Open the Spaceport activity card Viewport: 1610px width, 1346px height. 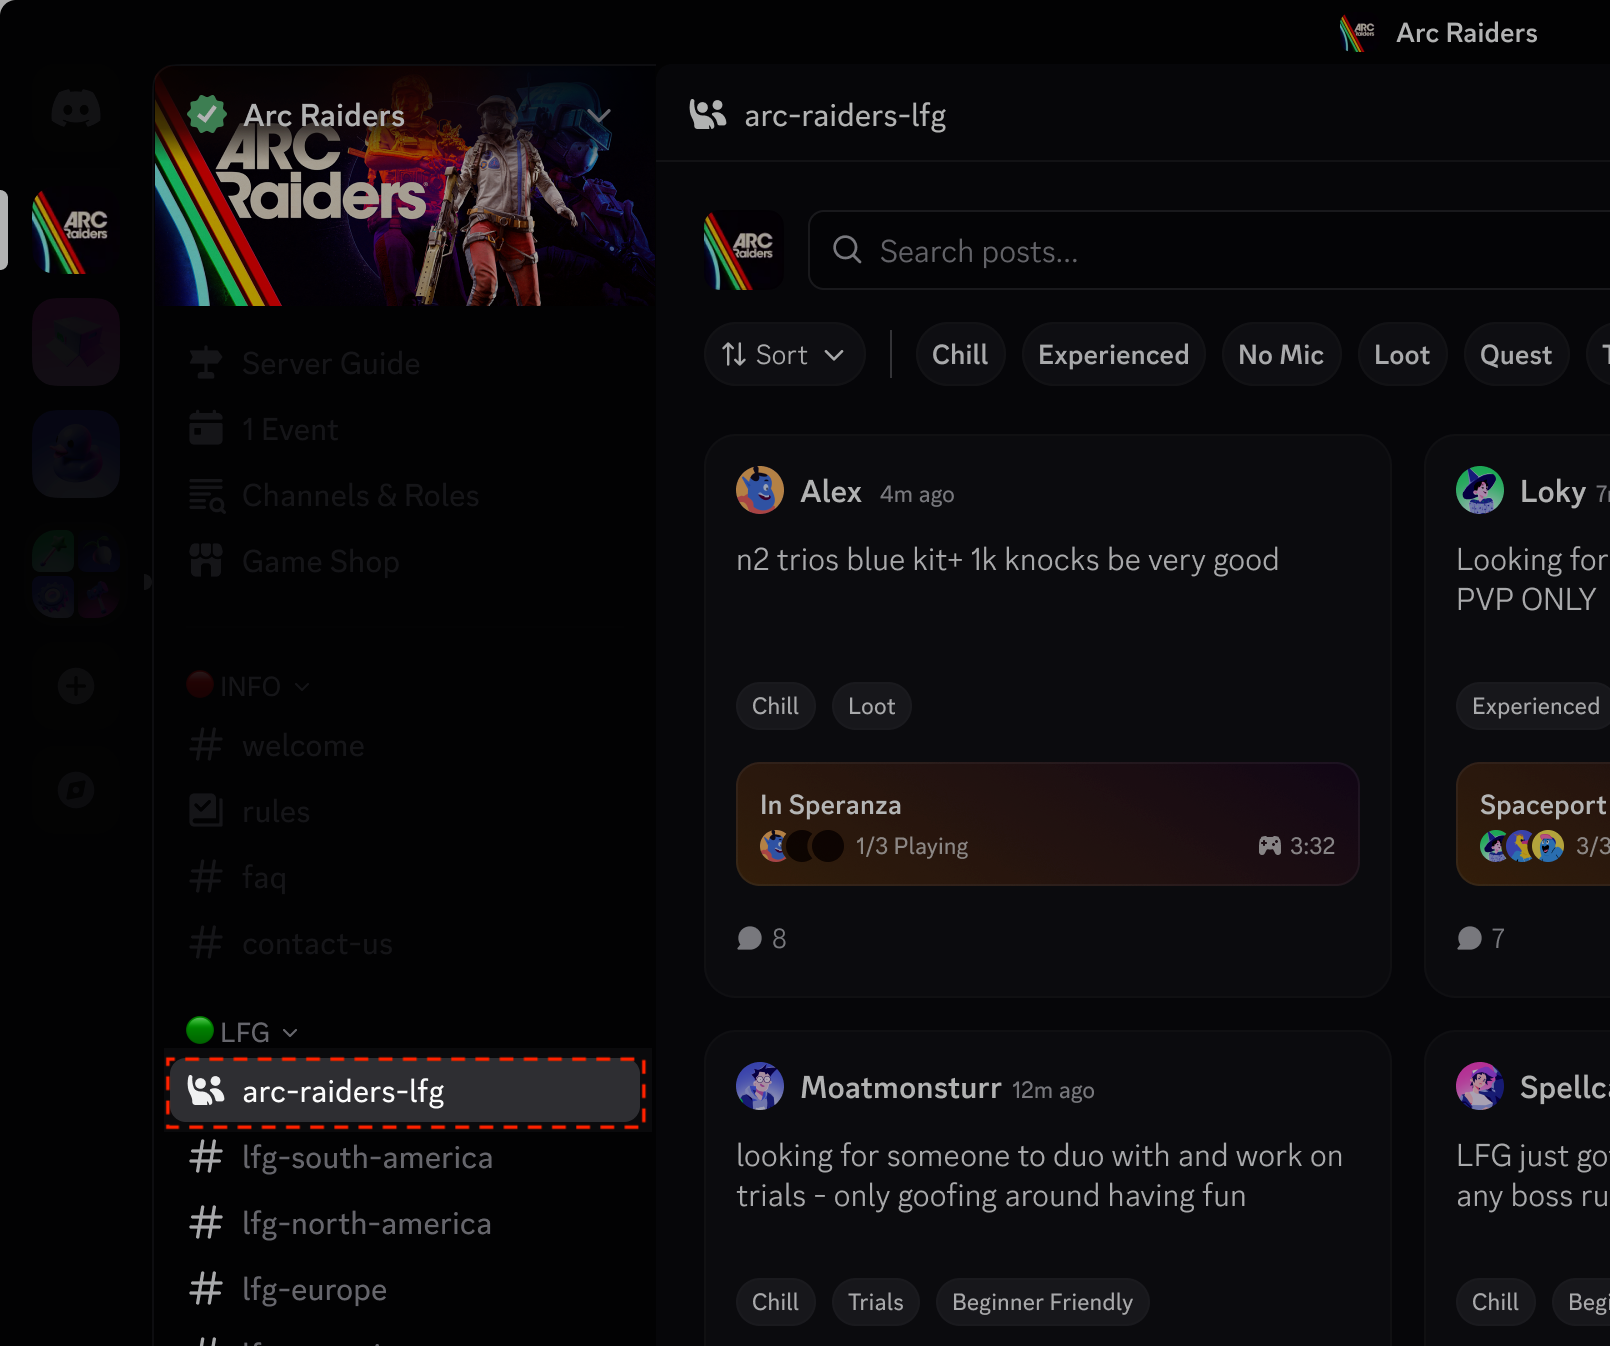click(x=1533, y=824)
